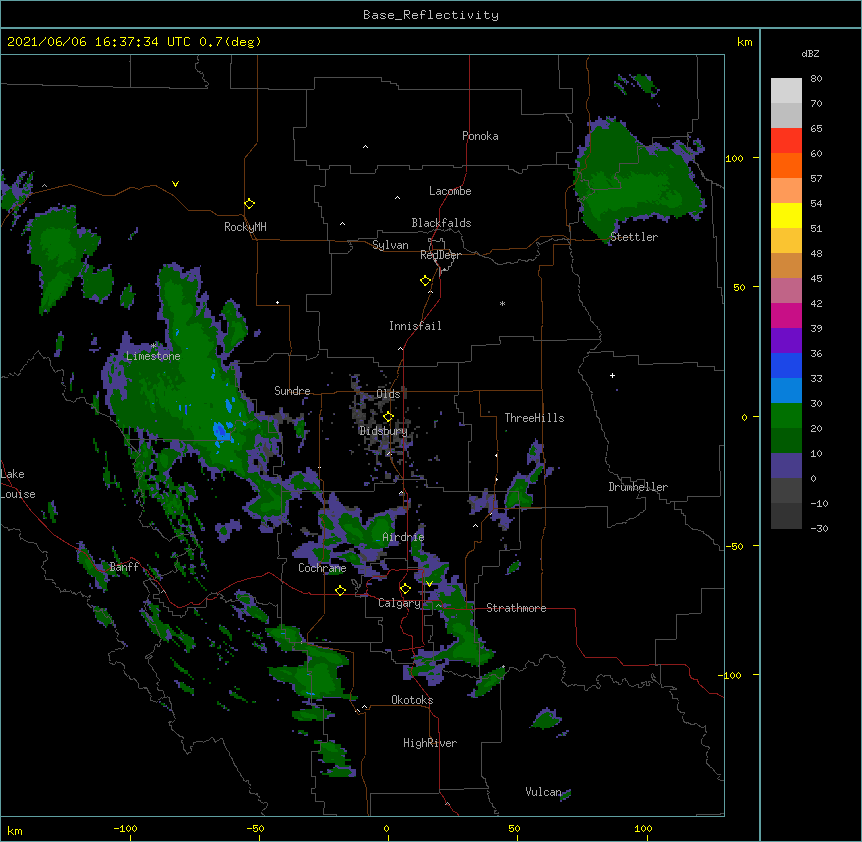862x842 pixels.
Task: Click the yellow diamond marker south of RedDeer
Action: pos(425,281)
